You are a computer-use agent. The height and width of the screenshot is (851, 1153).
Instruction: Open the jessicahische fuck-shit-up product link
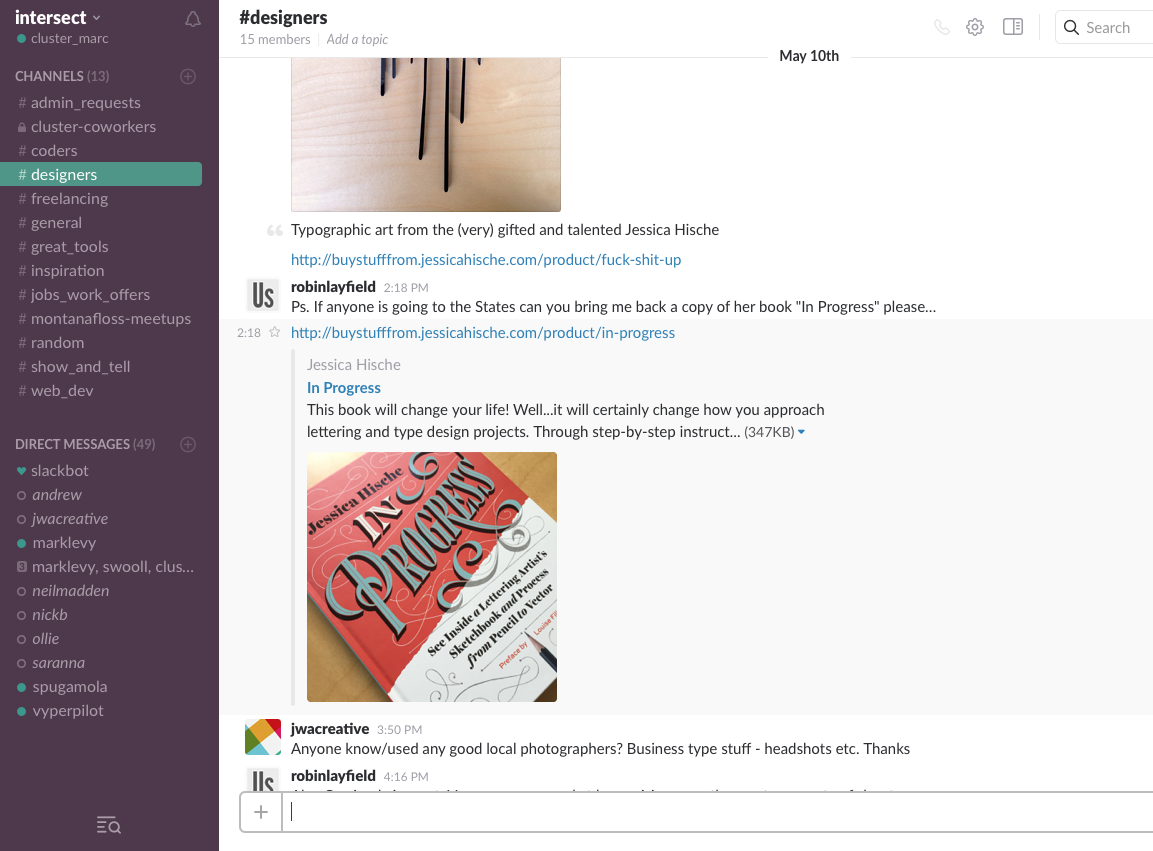click(486, 260)
